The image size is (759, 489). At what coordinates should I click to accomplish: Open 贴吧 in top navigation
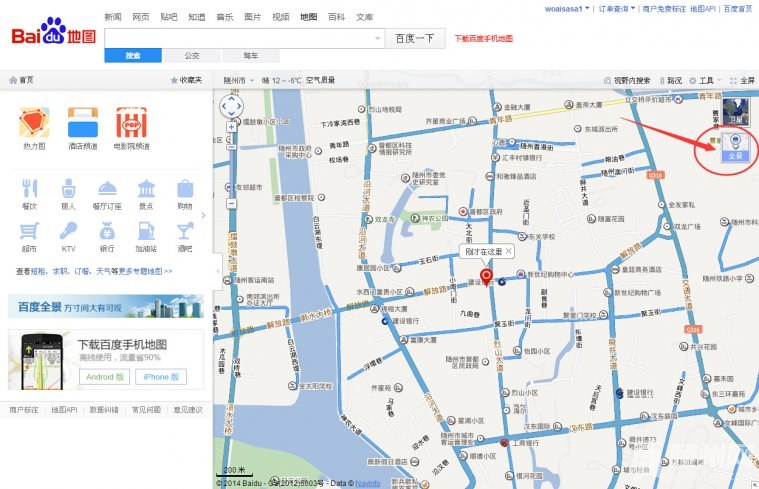168,17
